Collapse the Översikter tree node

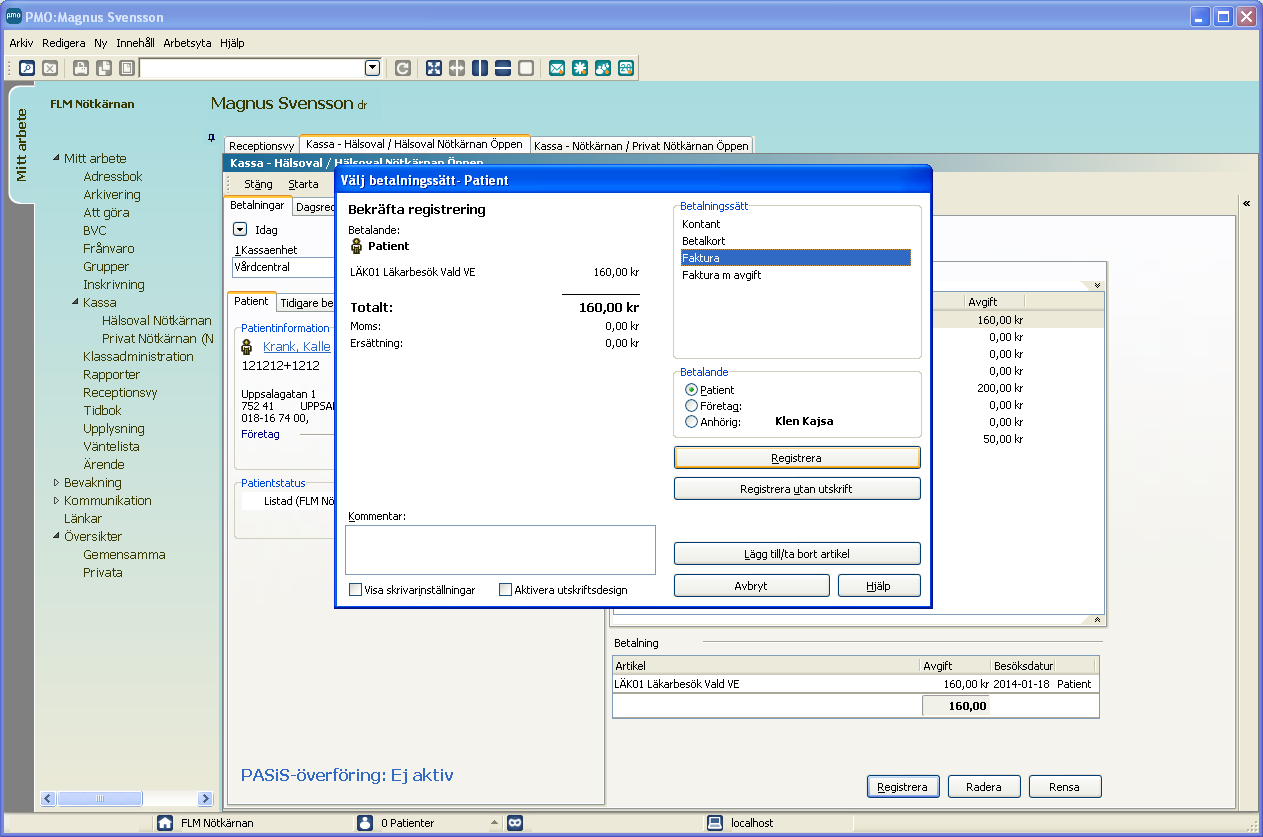point(56,537)
